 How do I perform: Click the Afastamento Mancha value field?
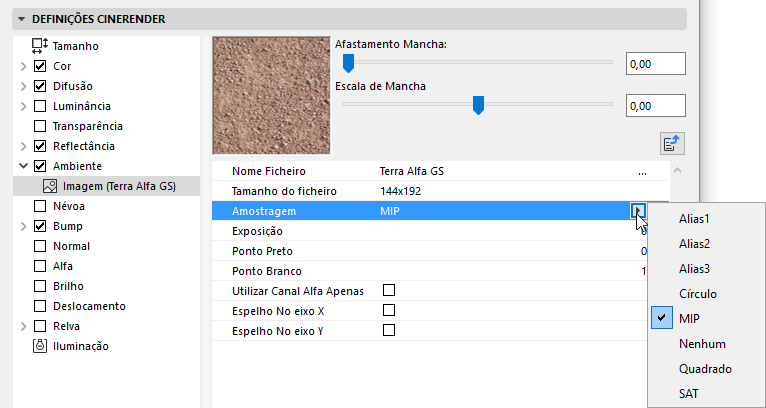click(x=654, y=64)
